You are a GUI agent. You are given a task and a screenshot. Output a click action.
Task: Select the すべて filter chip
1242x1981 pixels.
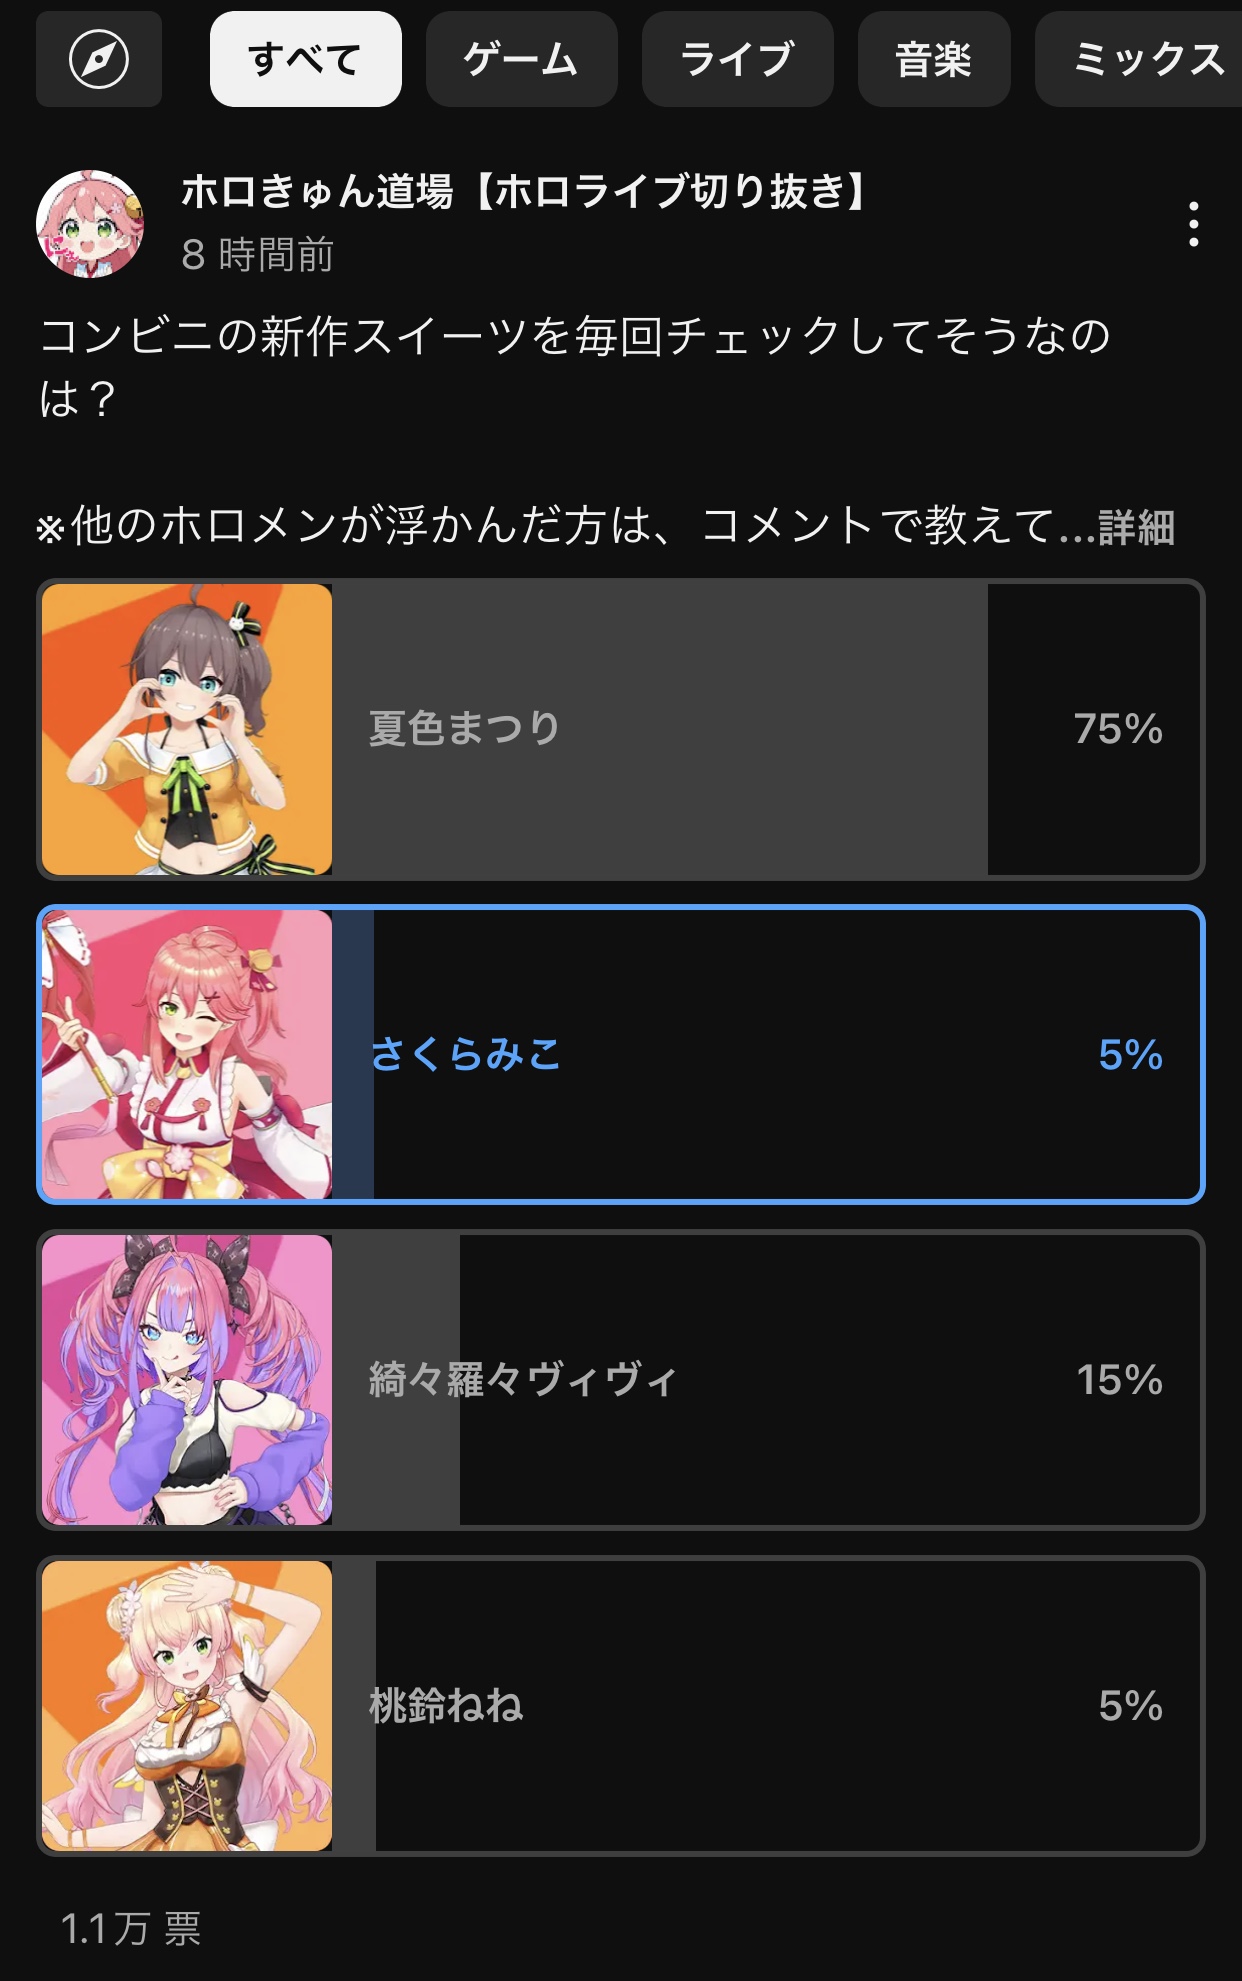click(306, 59)
